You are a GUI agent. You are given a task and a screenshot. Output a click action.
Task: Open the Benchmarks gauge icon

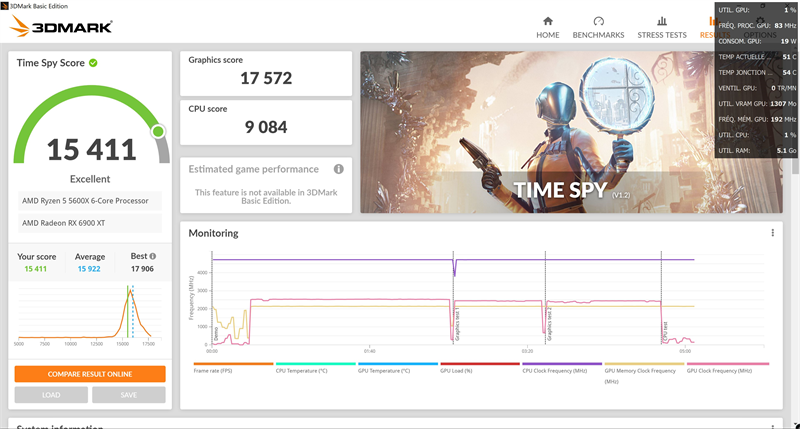(598, 21)
